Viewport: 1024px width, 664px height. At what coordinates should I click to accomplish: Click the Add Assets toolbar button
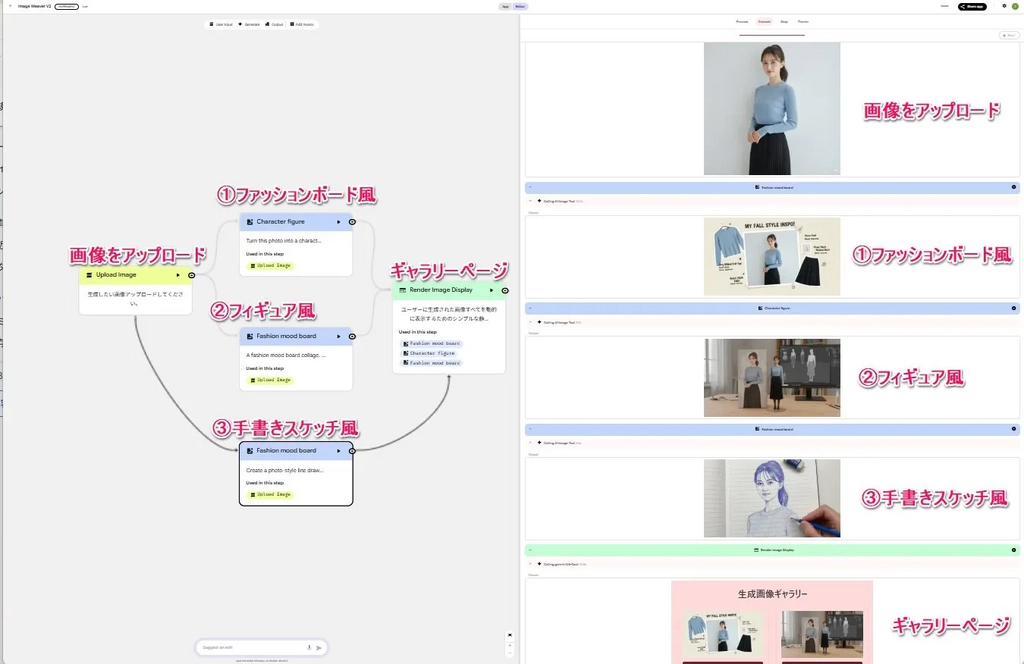pos(302,24)
